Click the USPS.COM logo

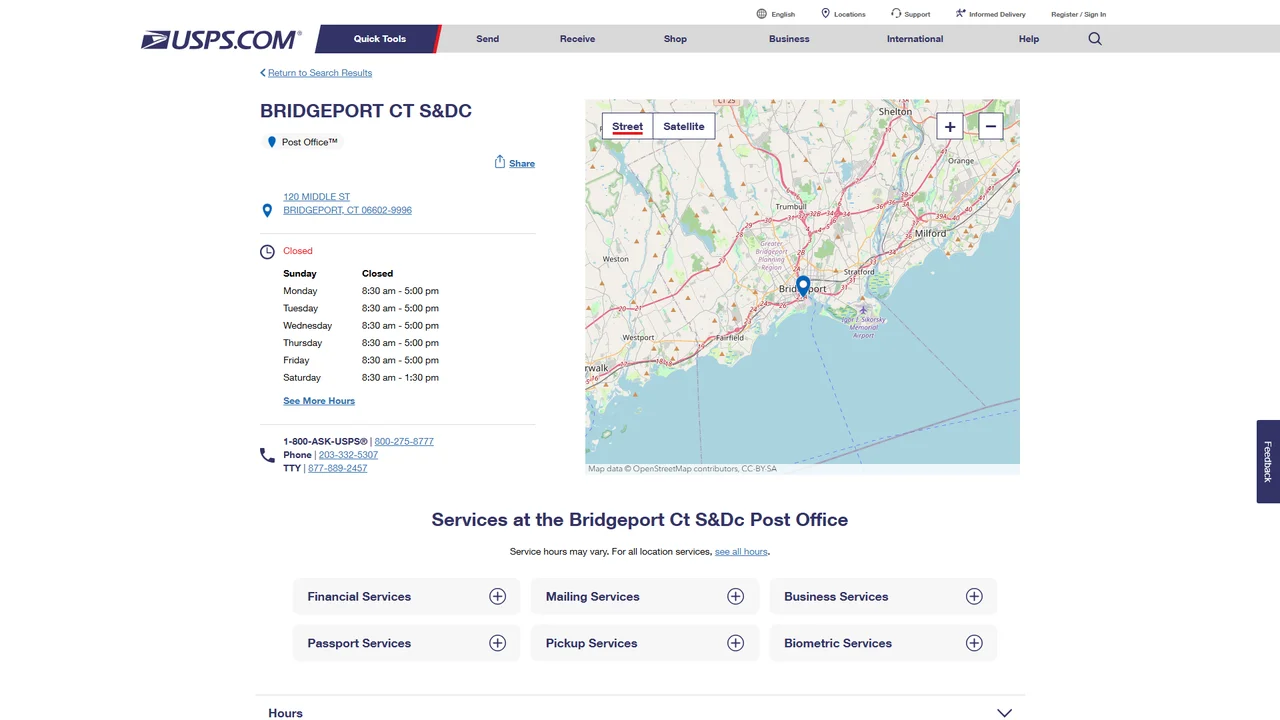pos(221,40)
